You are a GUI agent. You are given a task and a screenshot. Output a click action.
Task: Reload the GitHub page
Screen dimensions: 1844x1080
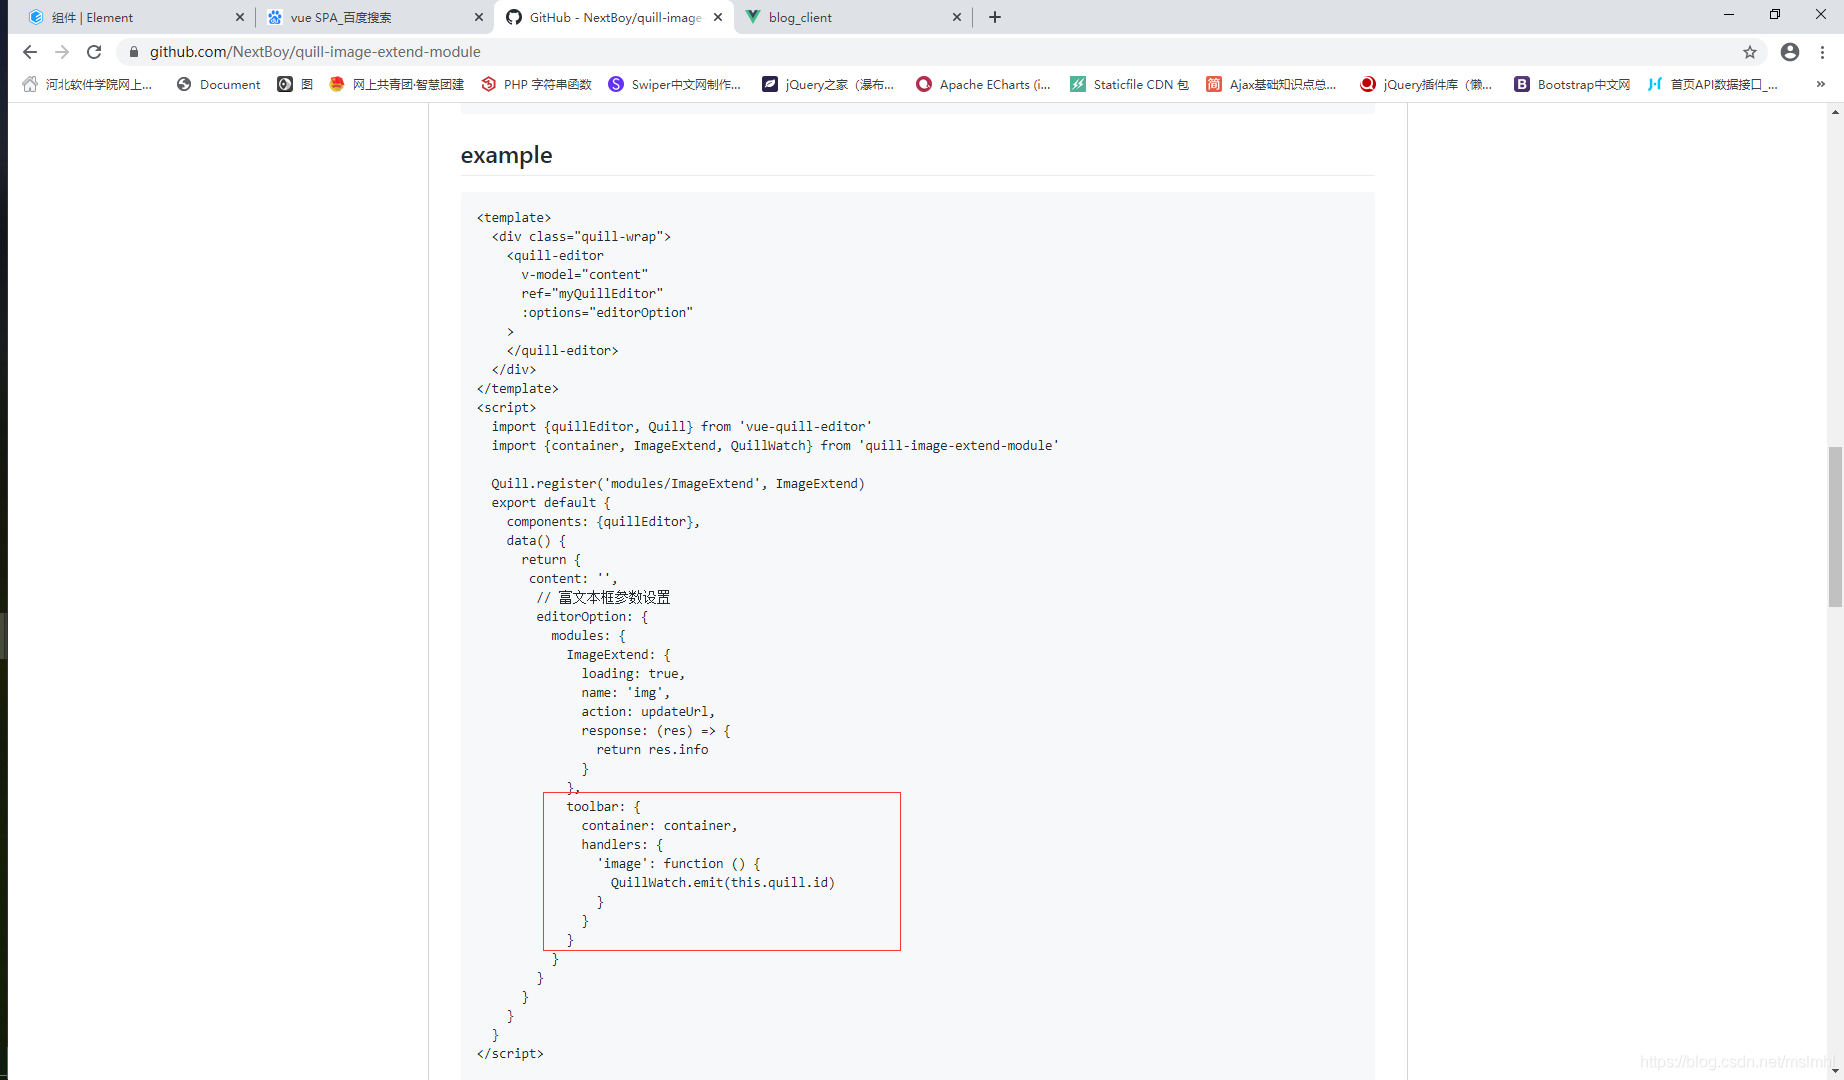pyautogui.click(x=94, y=52)
